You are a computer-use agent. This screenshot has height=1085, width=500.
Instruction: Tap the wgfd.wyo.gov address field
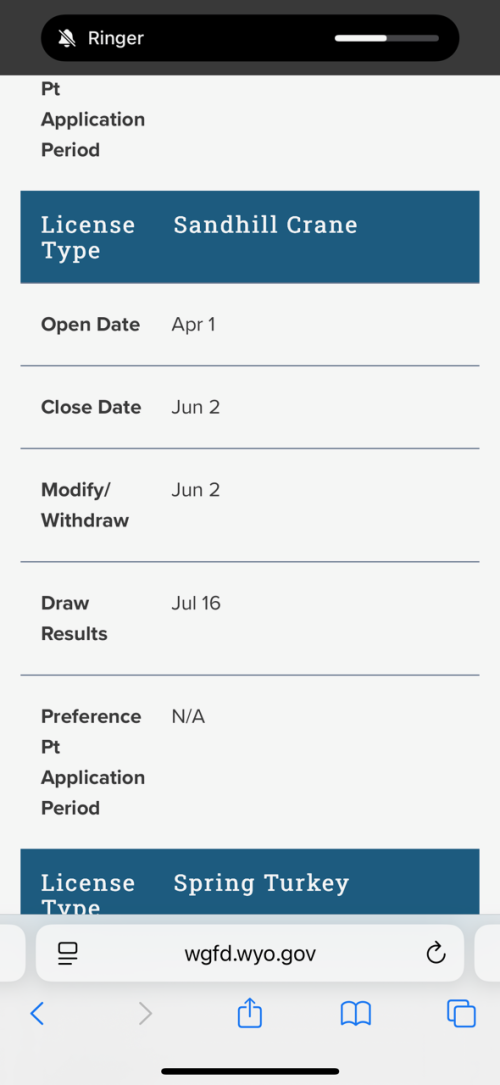pos(250,954)
